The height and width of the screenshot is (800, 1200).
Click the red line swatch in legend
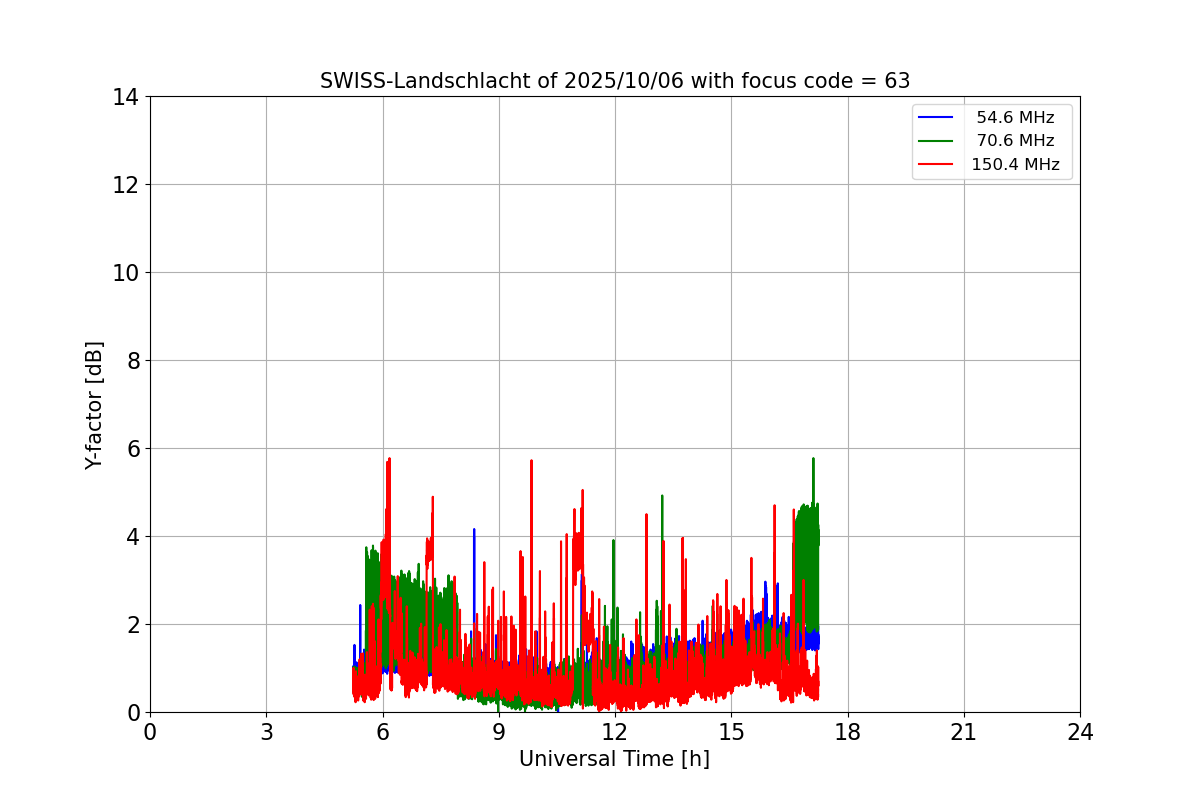(936, 165)
